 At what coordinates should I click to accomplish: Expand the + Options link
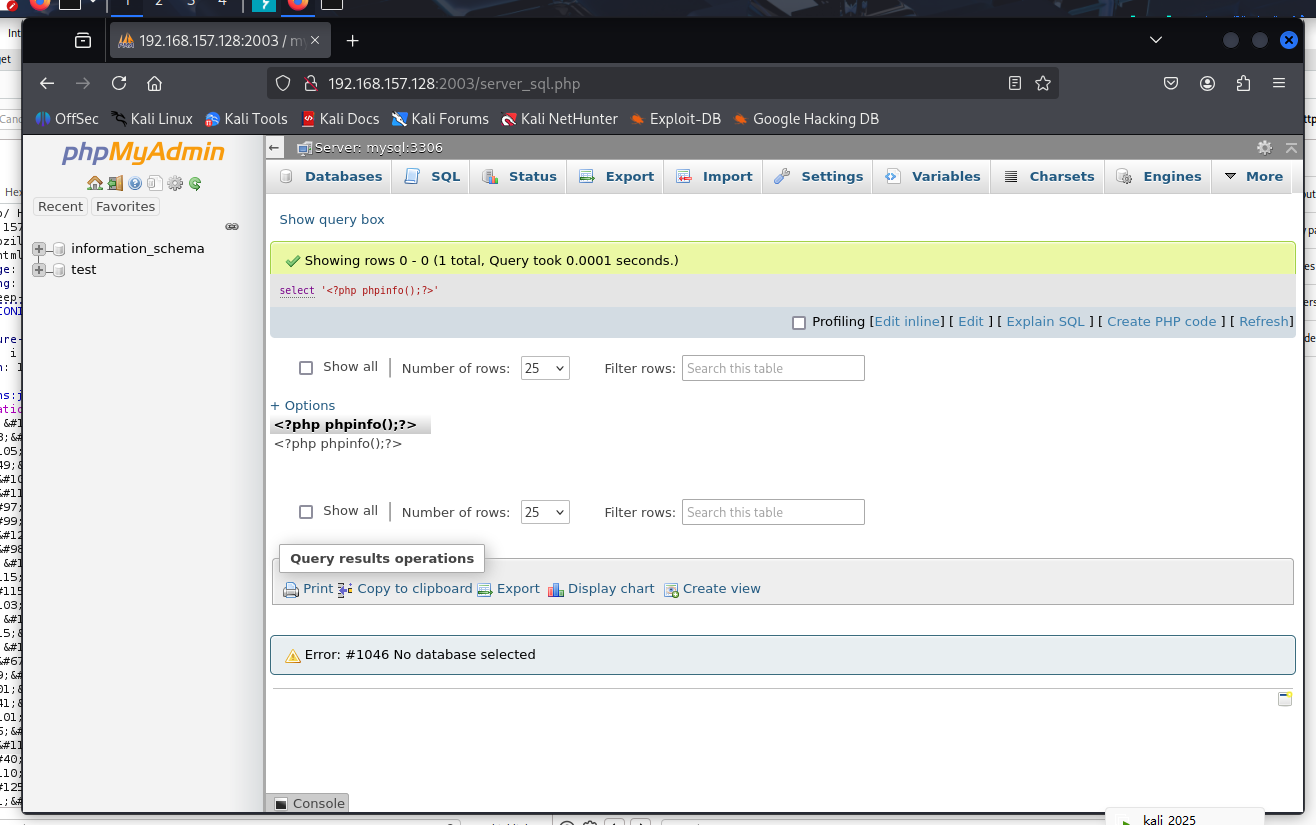[303, 405]
